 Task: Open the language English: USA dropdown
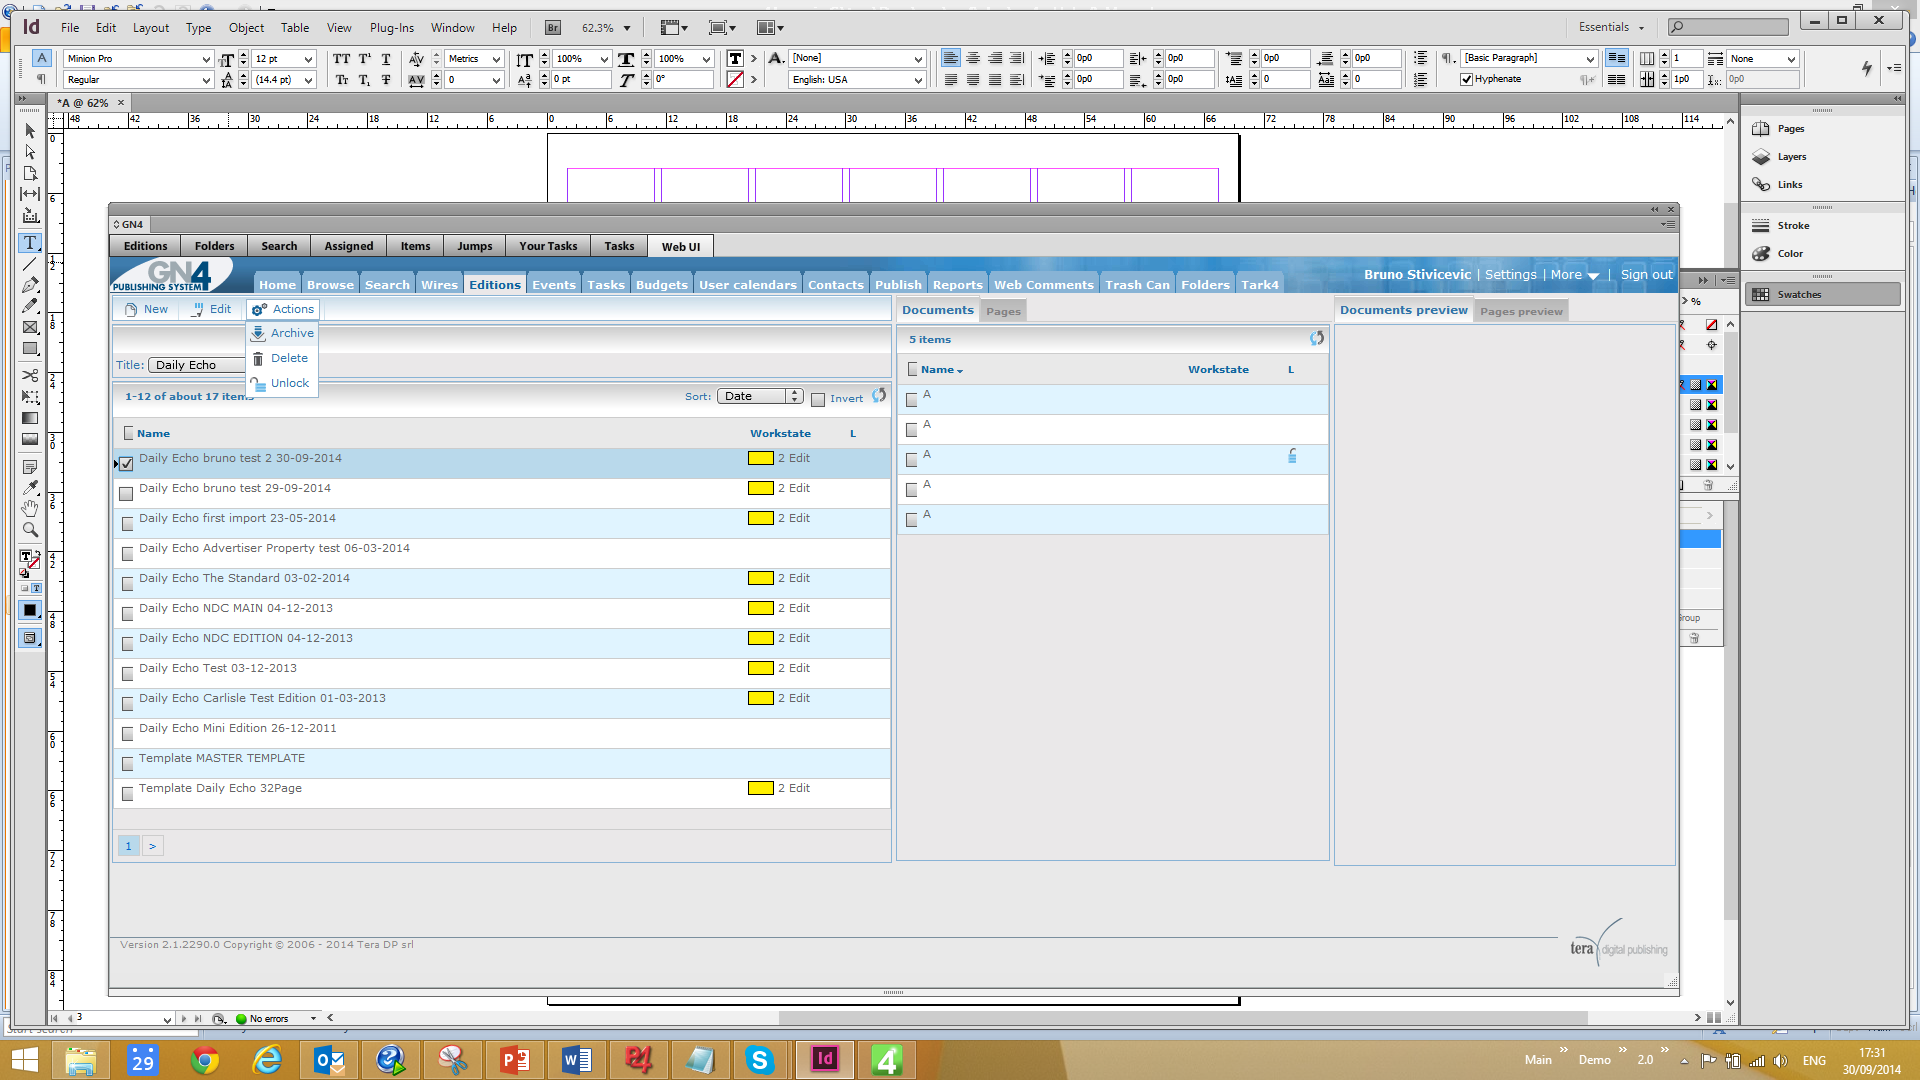click(x=918, y=80)
